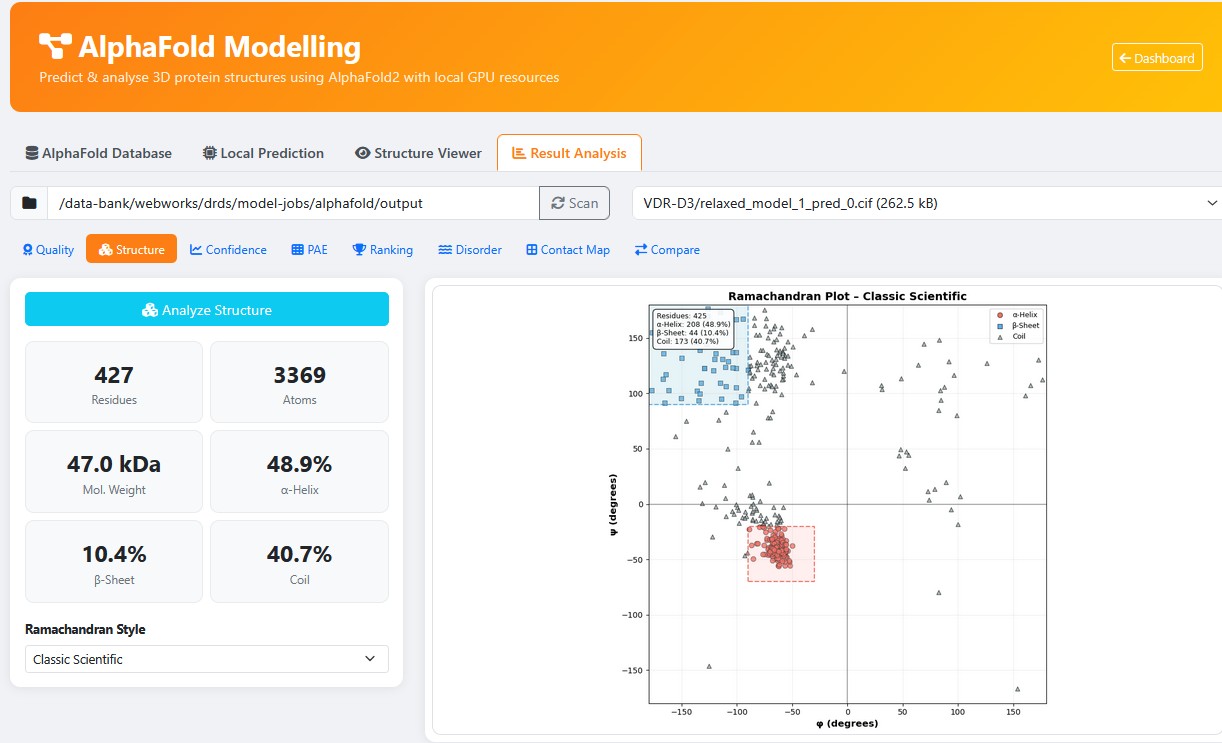The image size is (1222, 743).
Task: Edit the output directory path field
Action: point(293,203)
